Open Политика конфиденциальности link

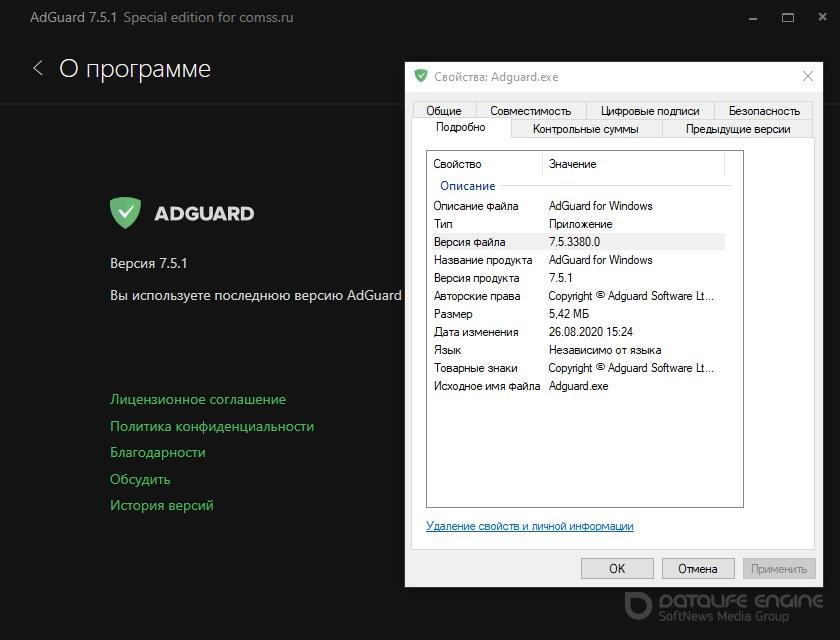212,426
